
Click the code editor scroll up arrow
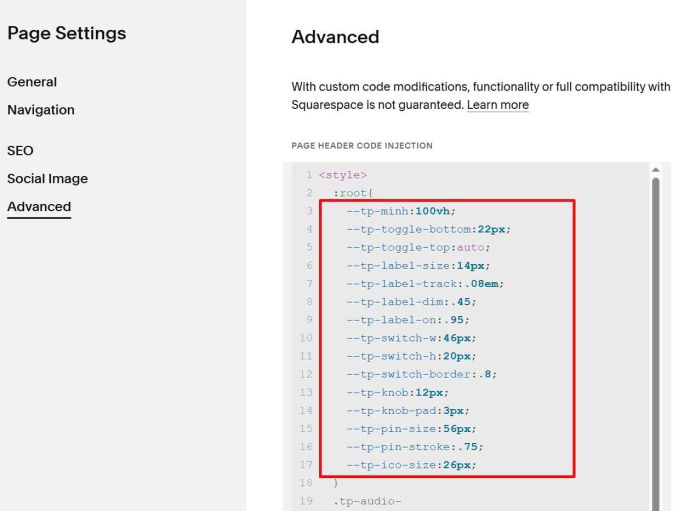click(x=656, y=170)
